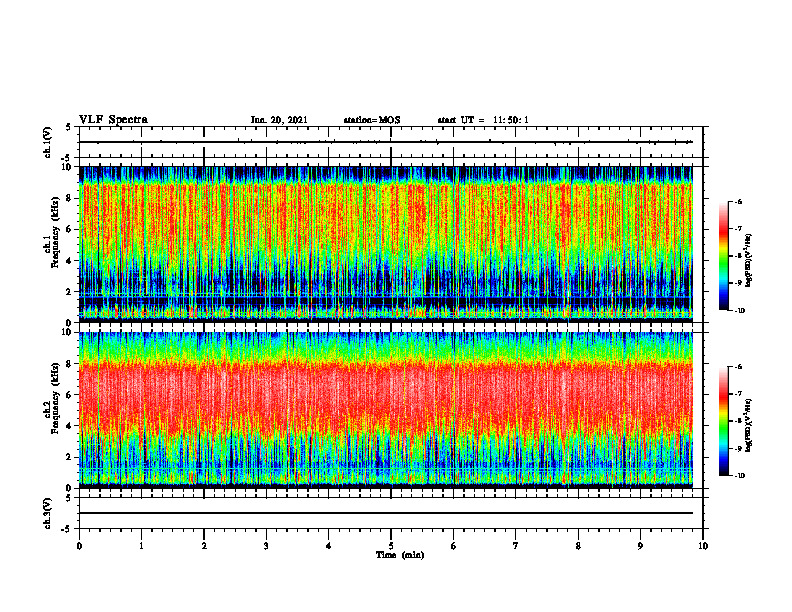The width and height of the screenshot is (792, 612).
Task: Click the 'ch.3(V)' waveform axis label
Action: [48, 513]
